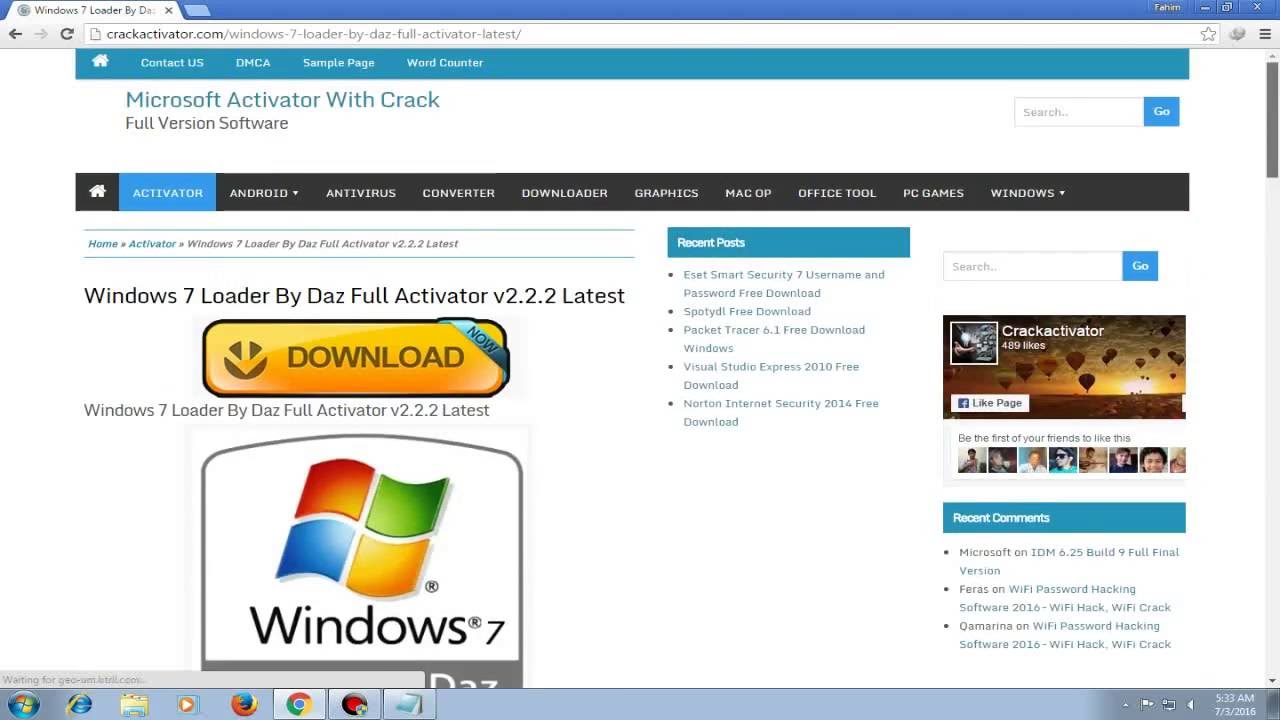Open Windows Media Player from the taskbar

[x=187, y=704]
